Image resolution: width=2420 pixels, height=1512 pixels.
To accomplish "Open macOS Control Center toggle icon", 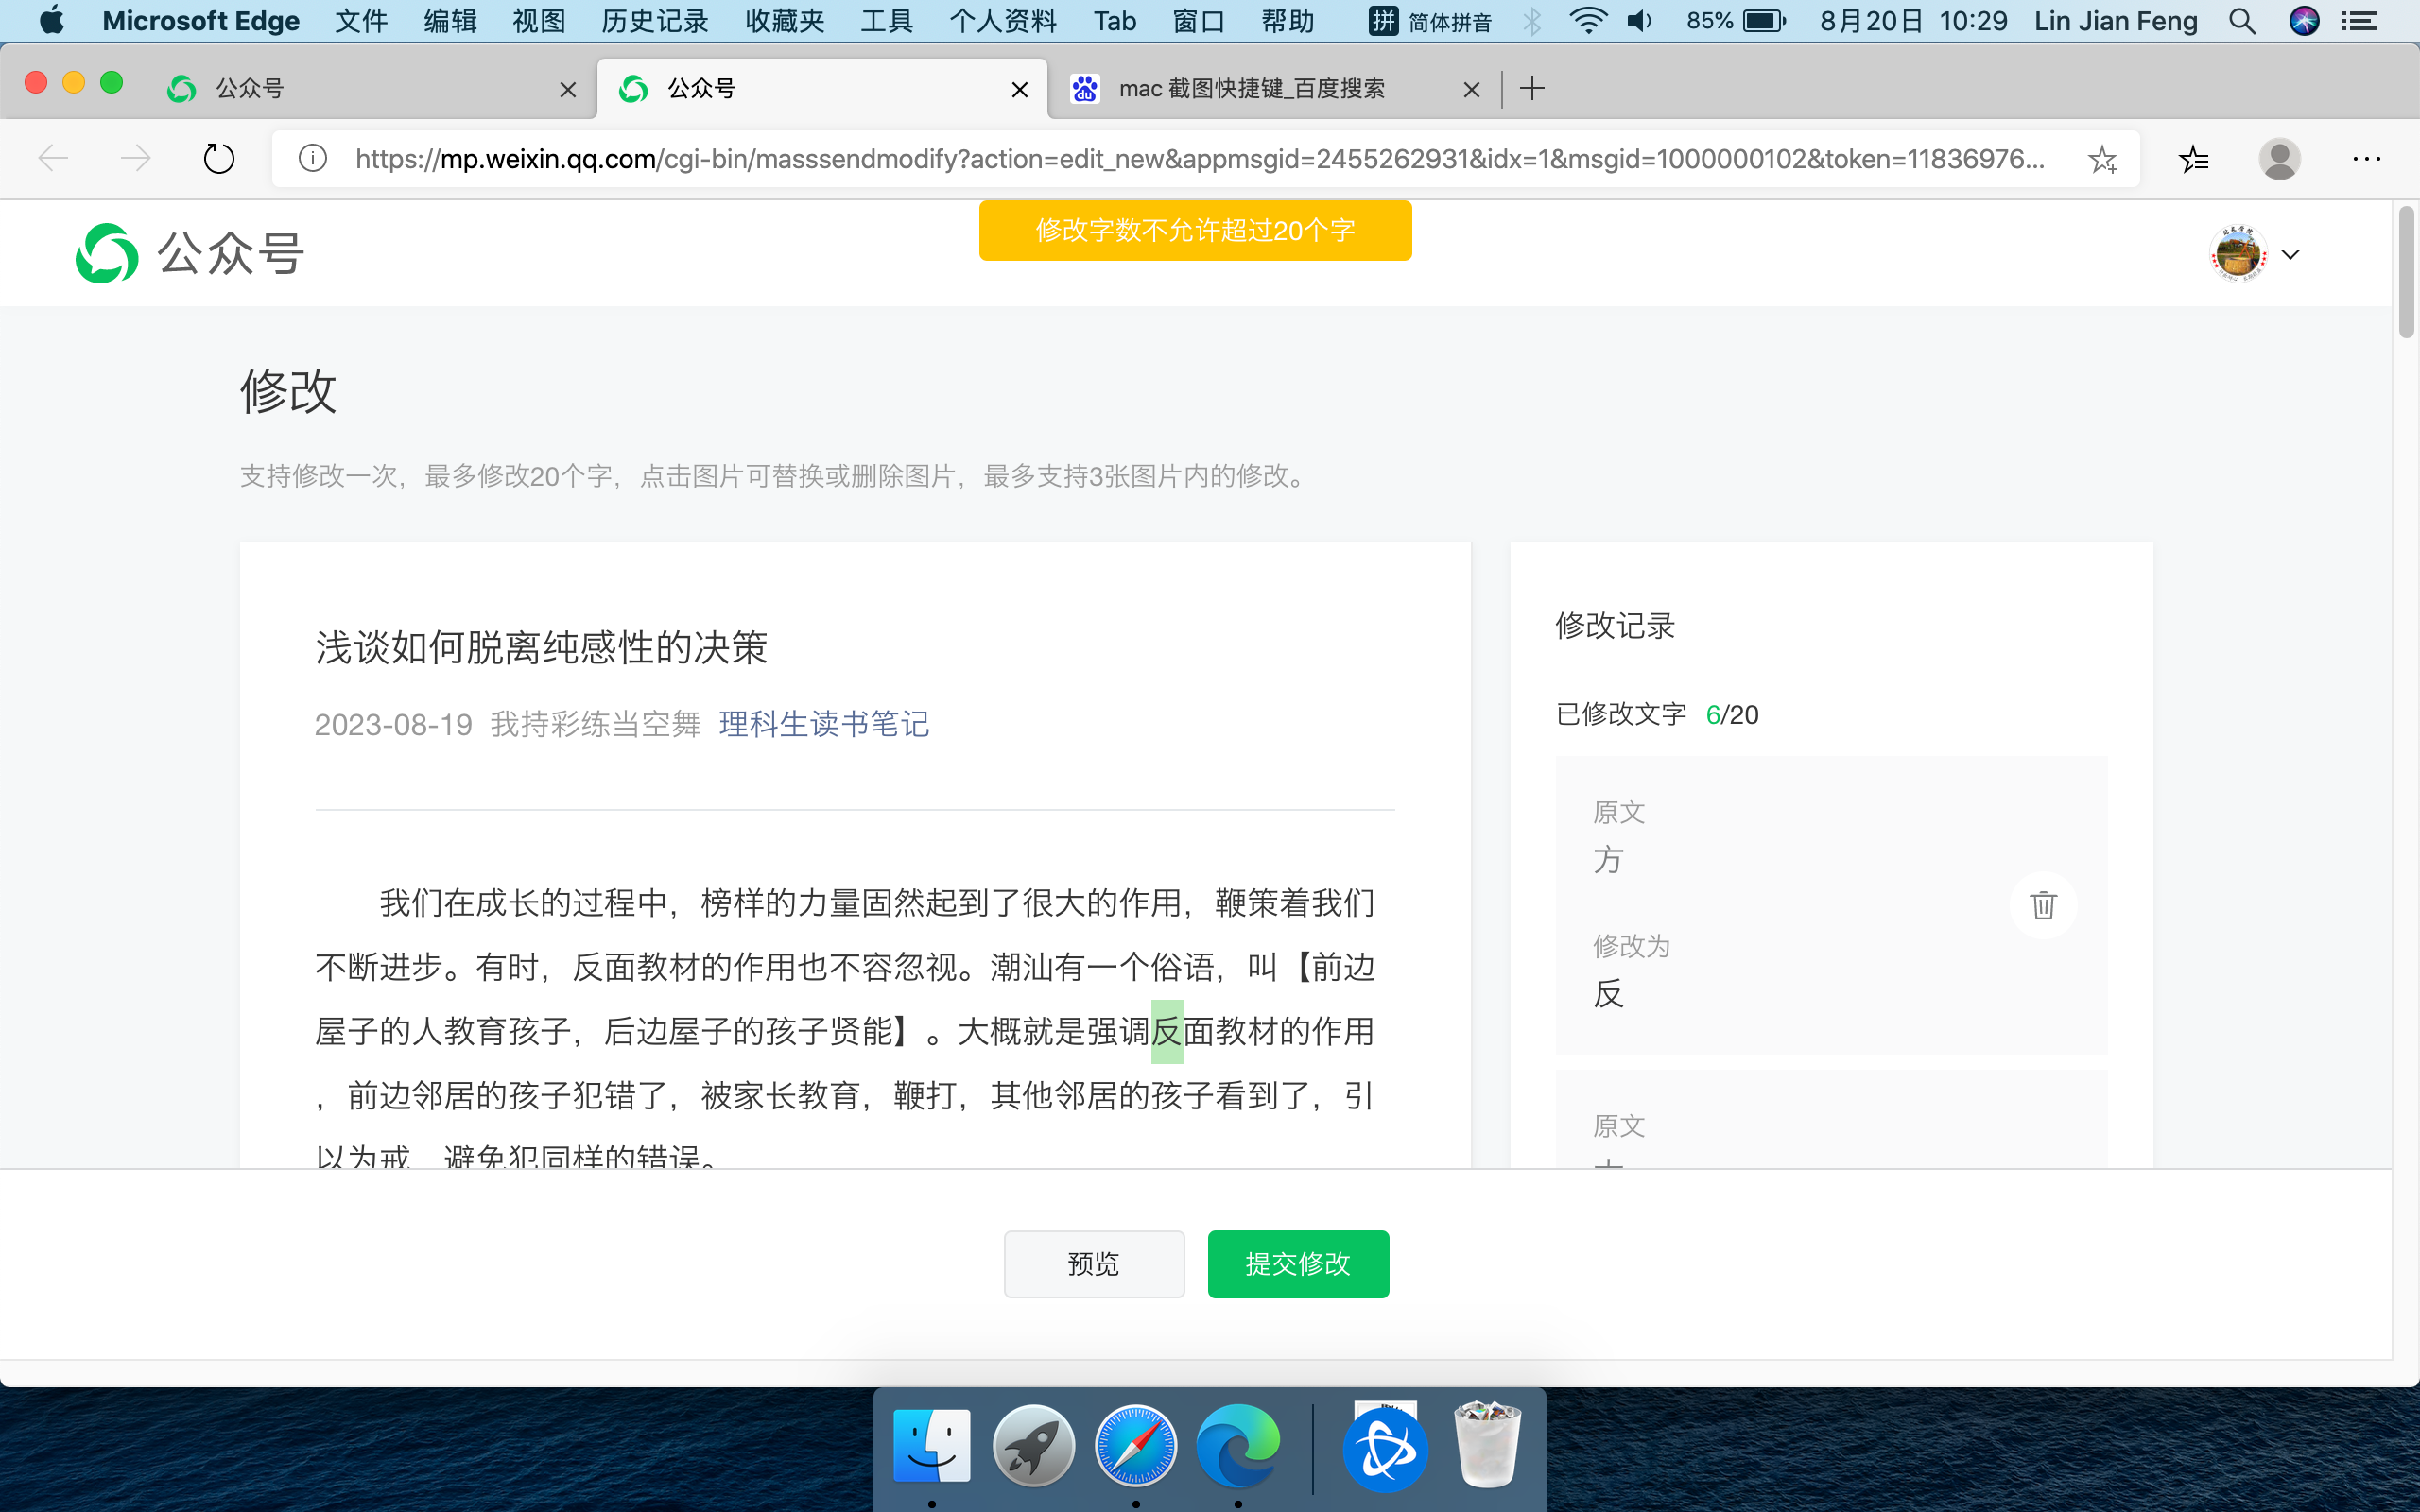I will pyautogui.click(x=2360, y=21).
